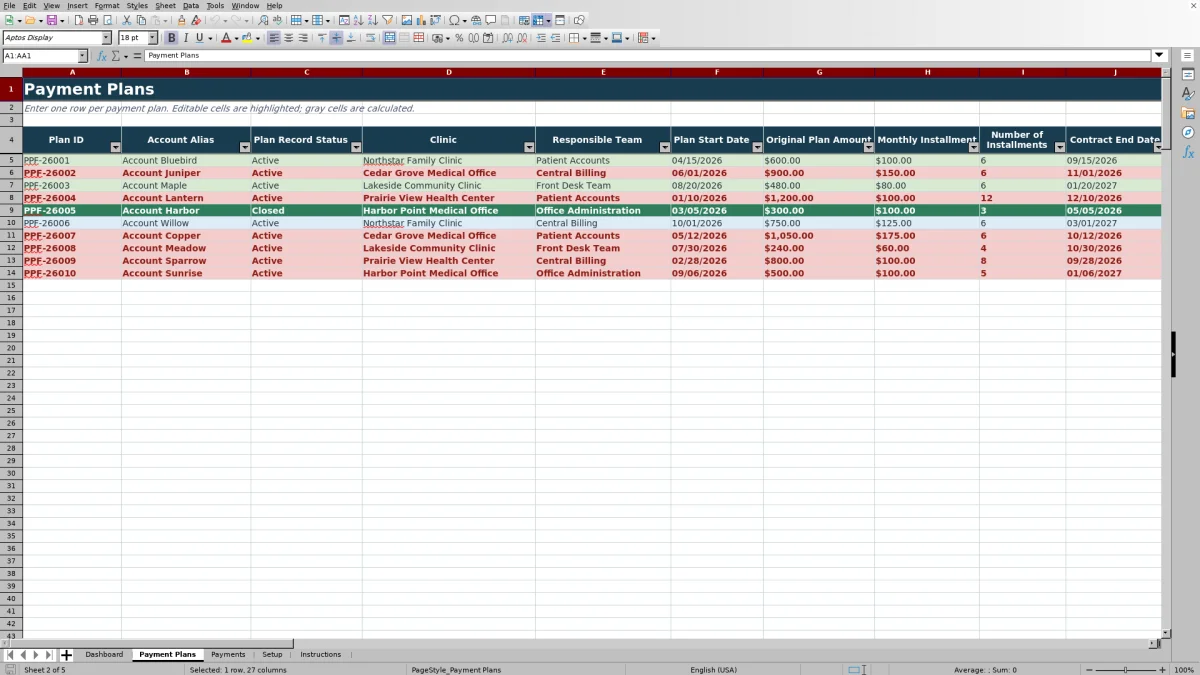Open Monthly Installment filter dropdown
1200x675 pixels.
point(973,147)
